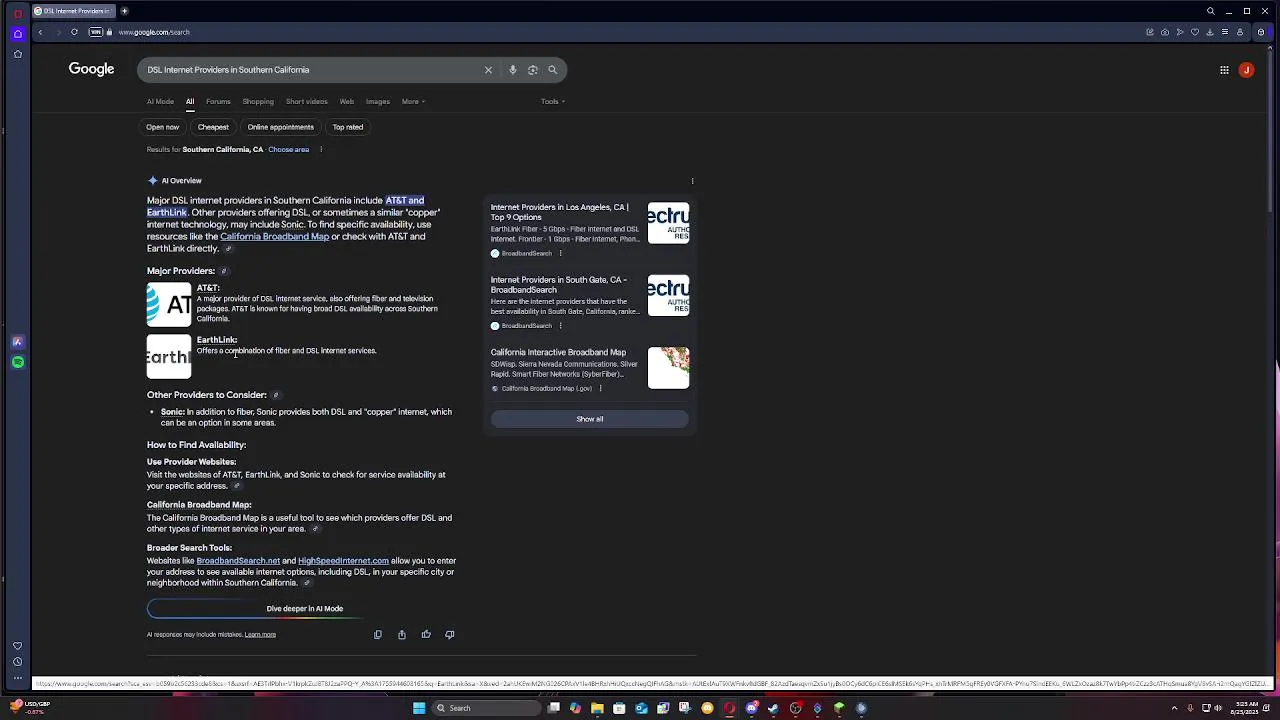Click Choose area link
The image size is (1280, 720).
coord(288,149)
